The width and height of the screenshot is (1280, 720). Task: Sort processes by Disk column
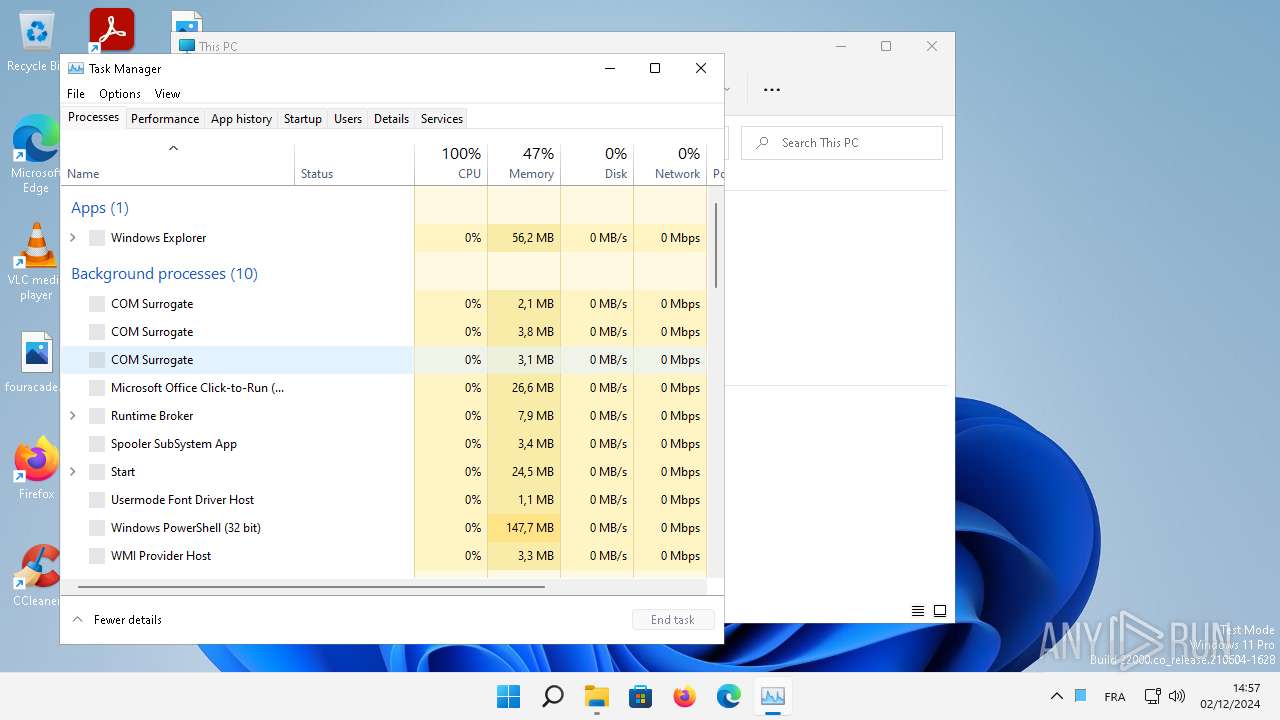pyautogui.click(x=597, y=165)
